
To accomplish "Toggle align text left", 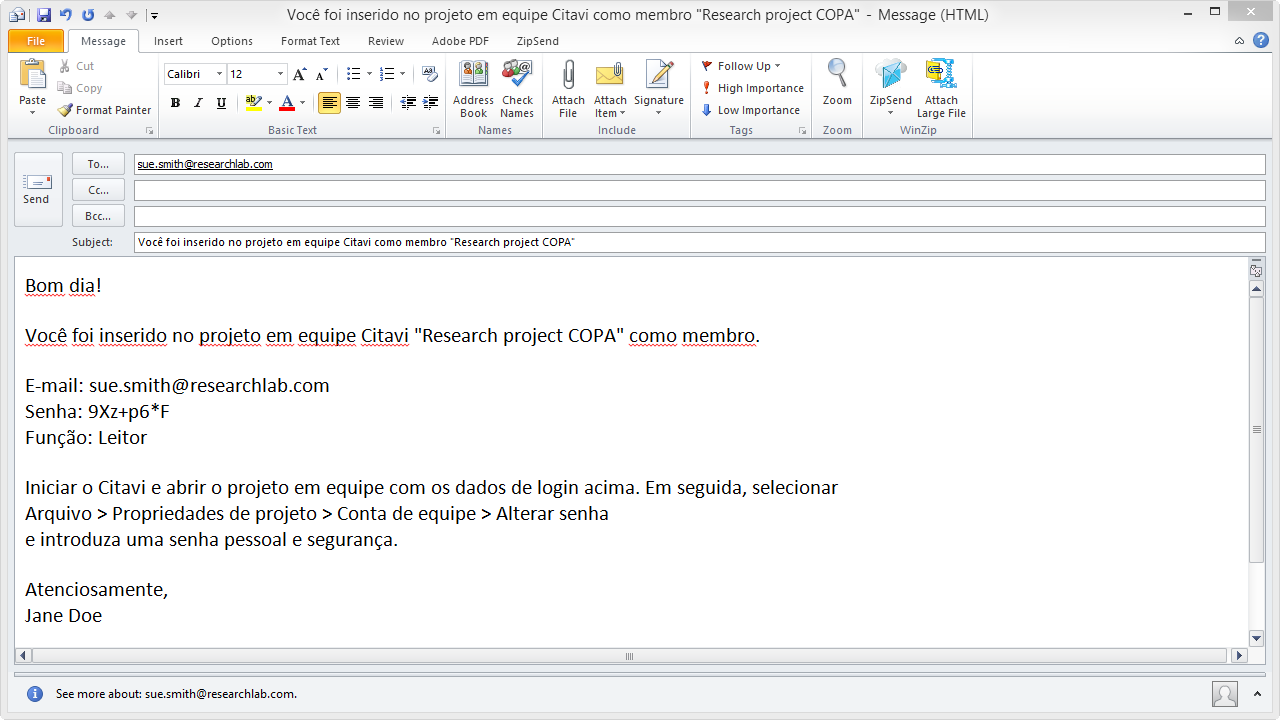I will [x=329, y=103].
